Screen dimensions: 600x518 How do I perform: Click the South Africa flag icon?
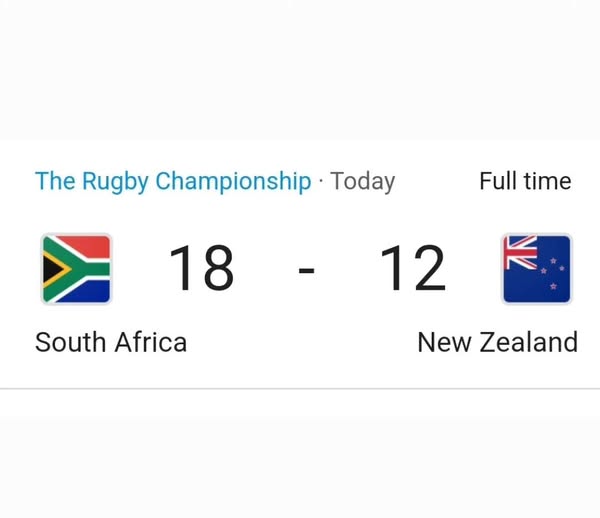[77, 268]
